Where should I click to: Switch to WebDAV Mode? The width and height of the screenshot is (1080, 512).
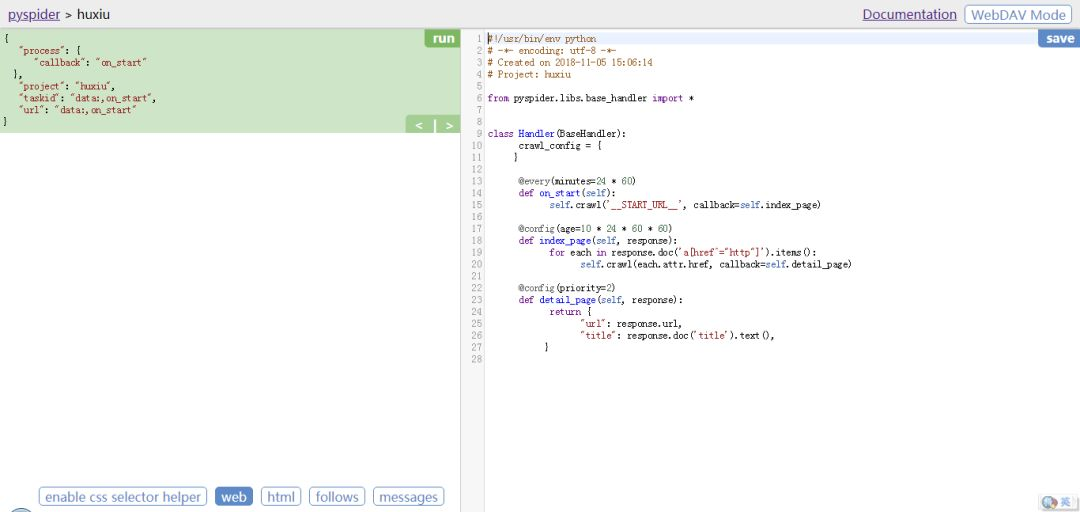pyautogui.click(x=1018, y=14)
